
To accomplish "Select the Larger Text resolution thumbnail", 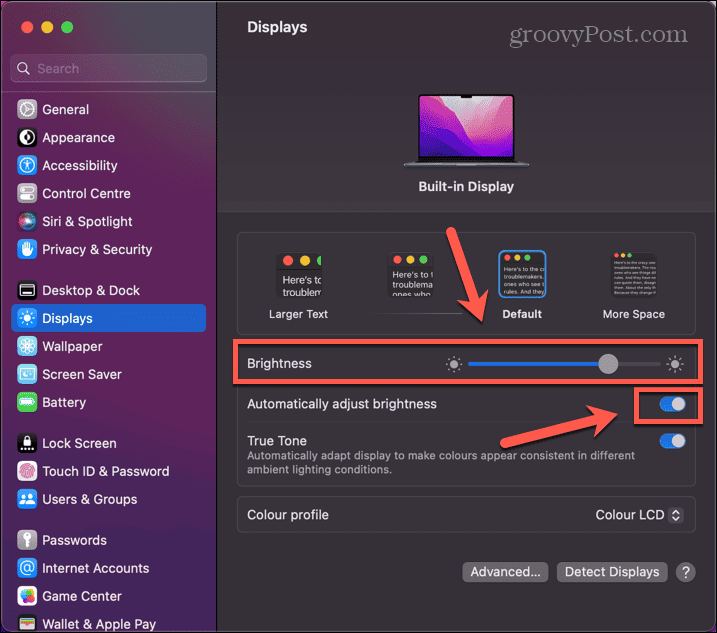I will [299, 275].
